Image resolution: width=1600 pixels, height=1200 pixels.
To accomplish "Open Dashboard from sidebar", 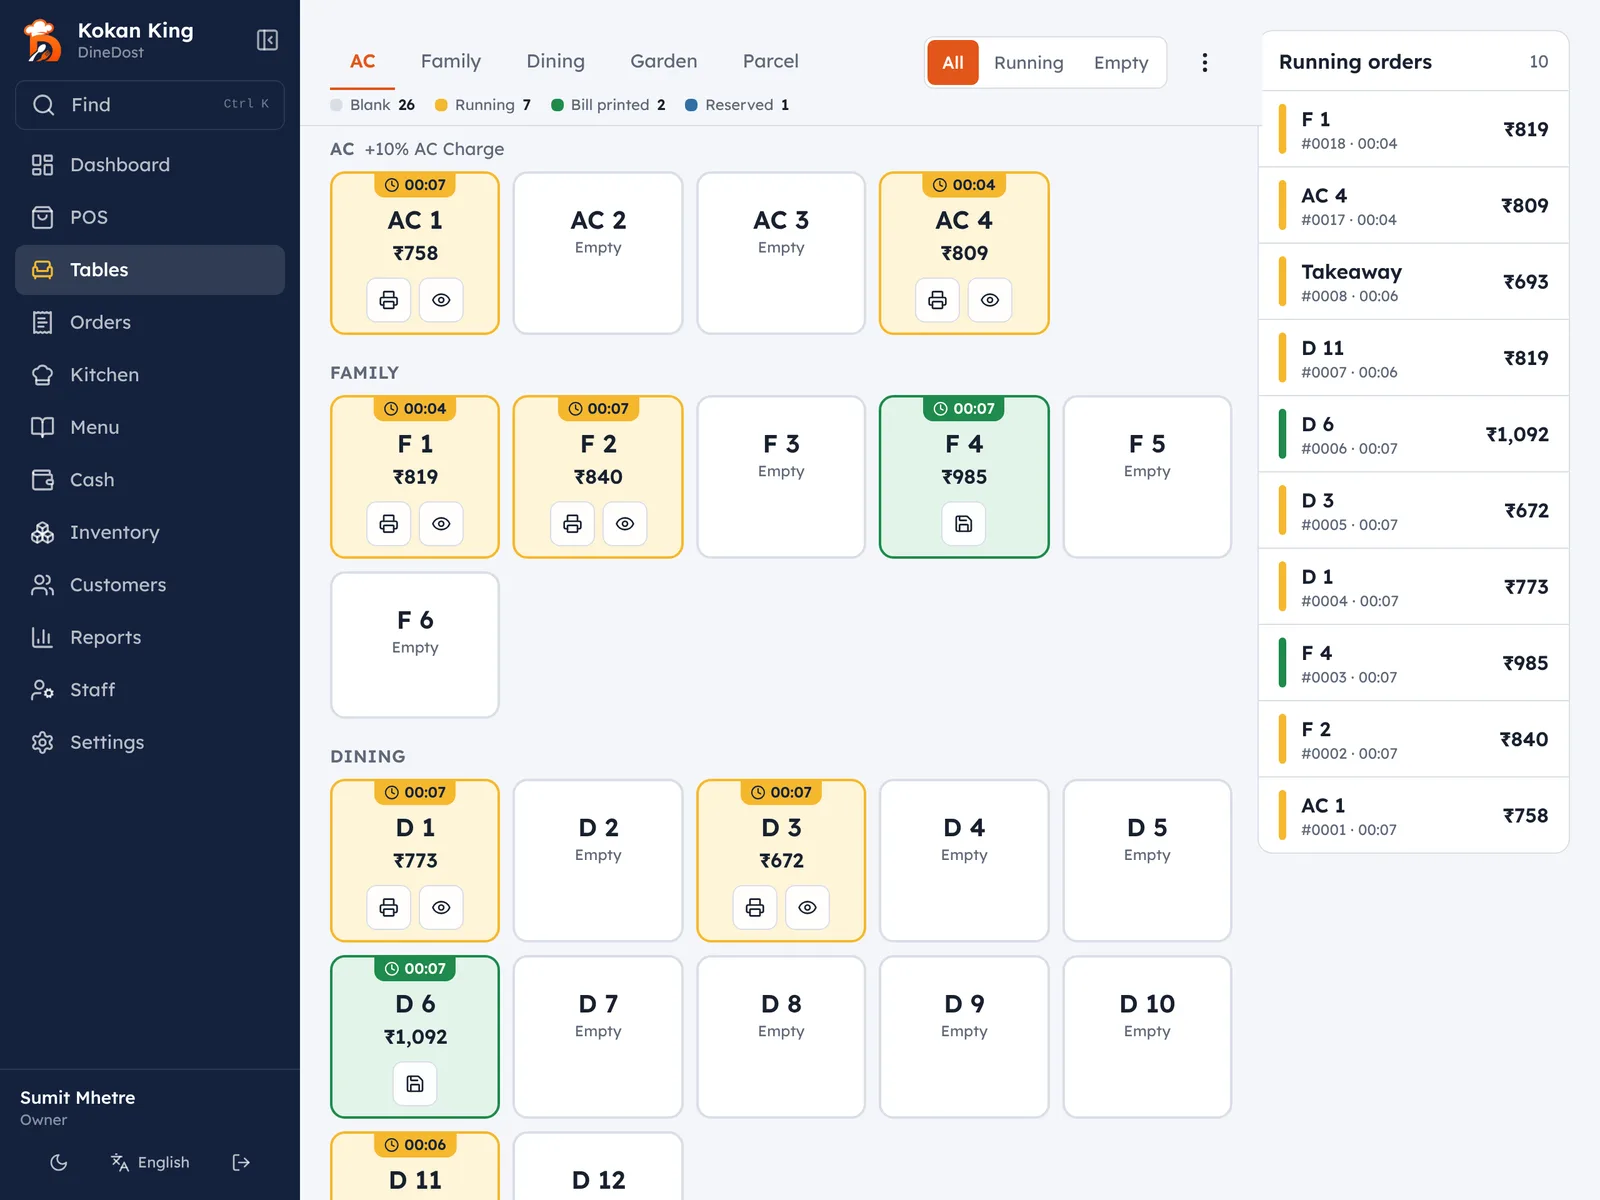I will 150,165.
